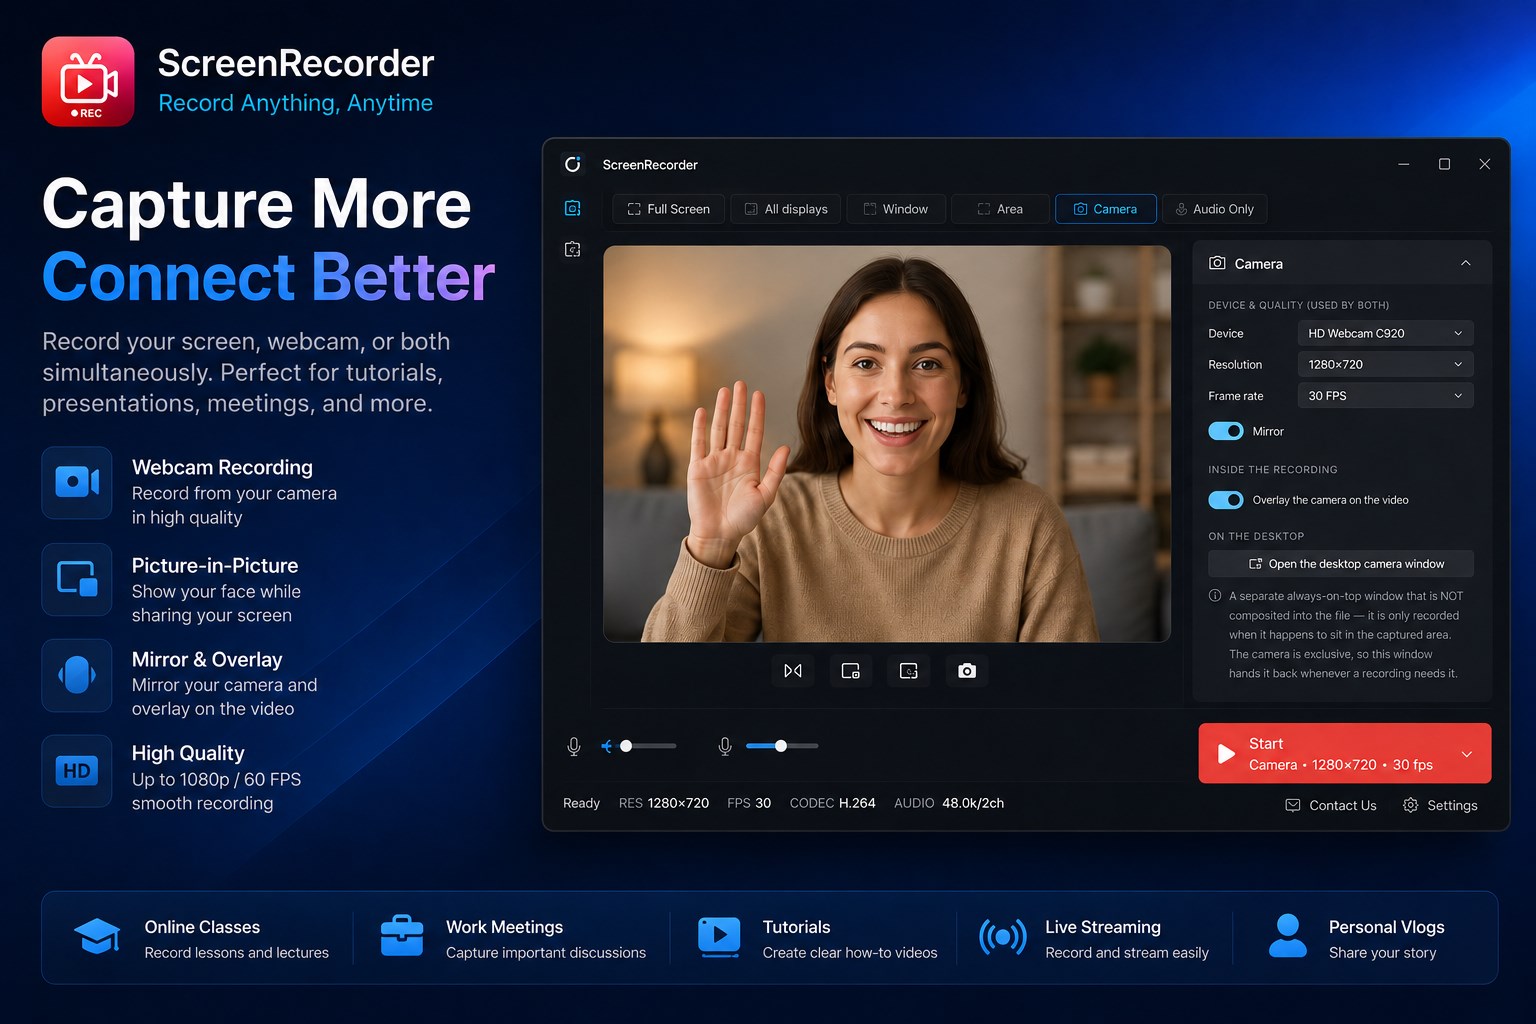Click the mirror flip icon below the preview
Viewport: 1536px width, 1024px height.
pyautogui.click(x=793, y=671)
